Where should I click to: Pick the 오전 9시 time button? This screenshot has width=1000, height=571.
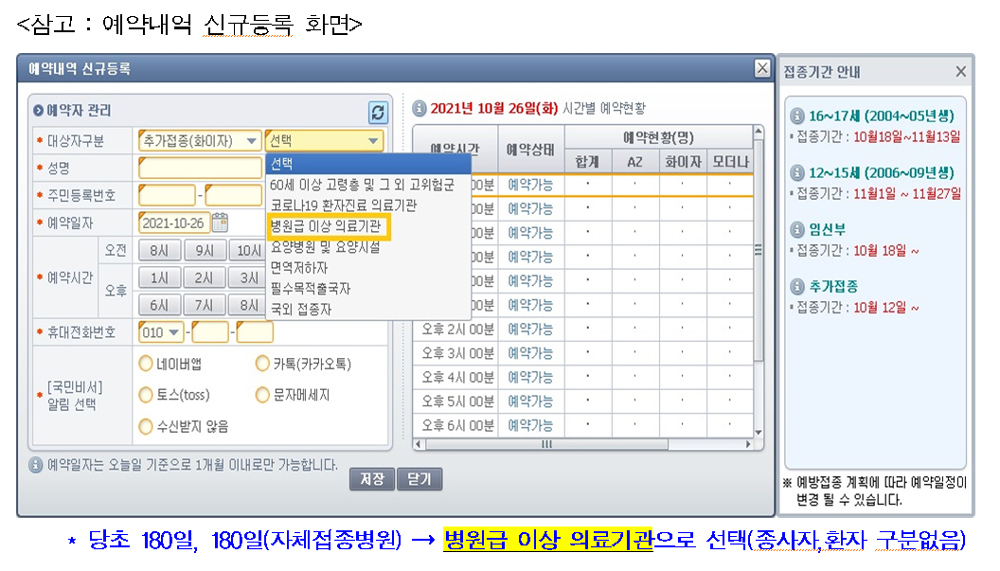205,251
